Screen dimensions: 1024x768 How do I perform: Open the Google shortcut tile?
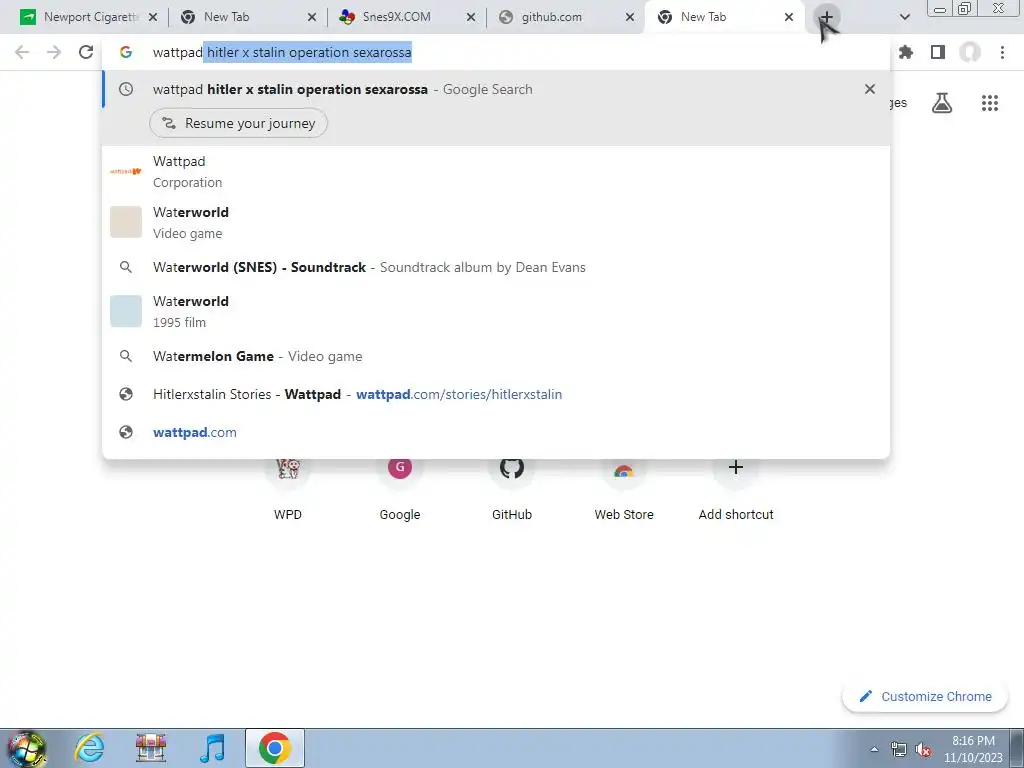pos(400,490)
